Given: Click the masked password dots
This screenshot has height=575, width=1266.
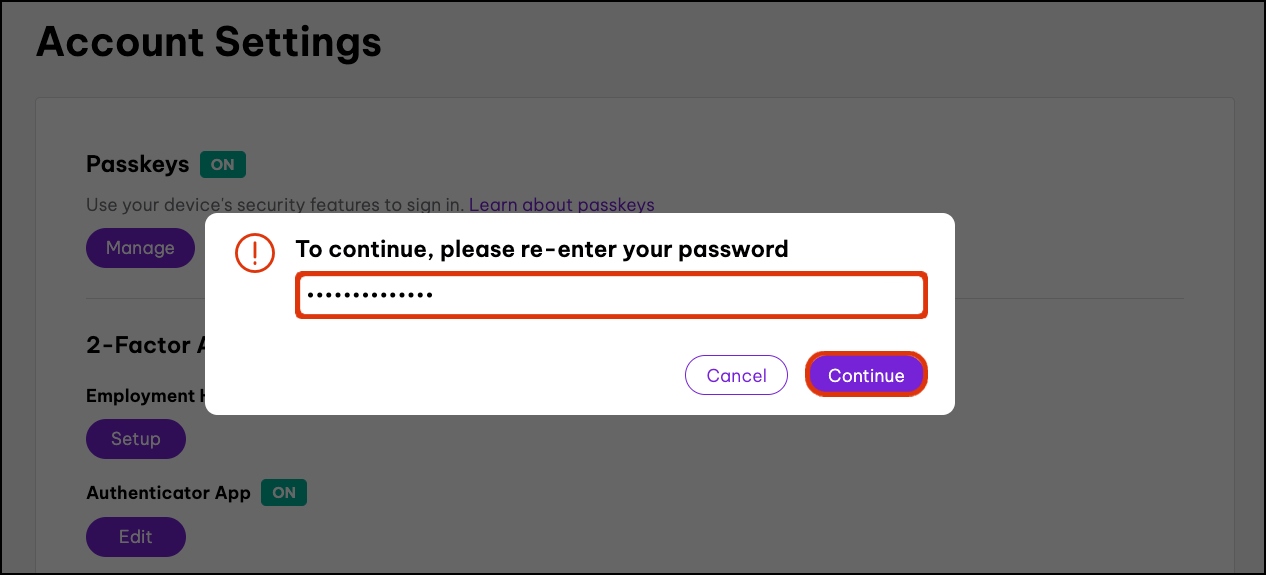Looking at the screenshot, I should click(x=369, y=296).
